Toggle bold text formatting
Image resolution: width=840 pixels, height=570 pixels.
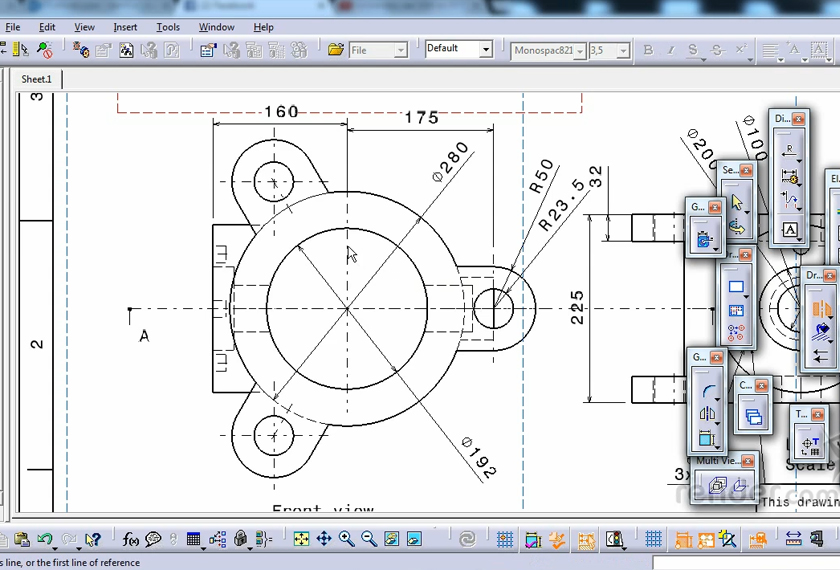tap(648, 50)
